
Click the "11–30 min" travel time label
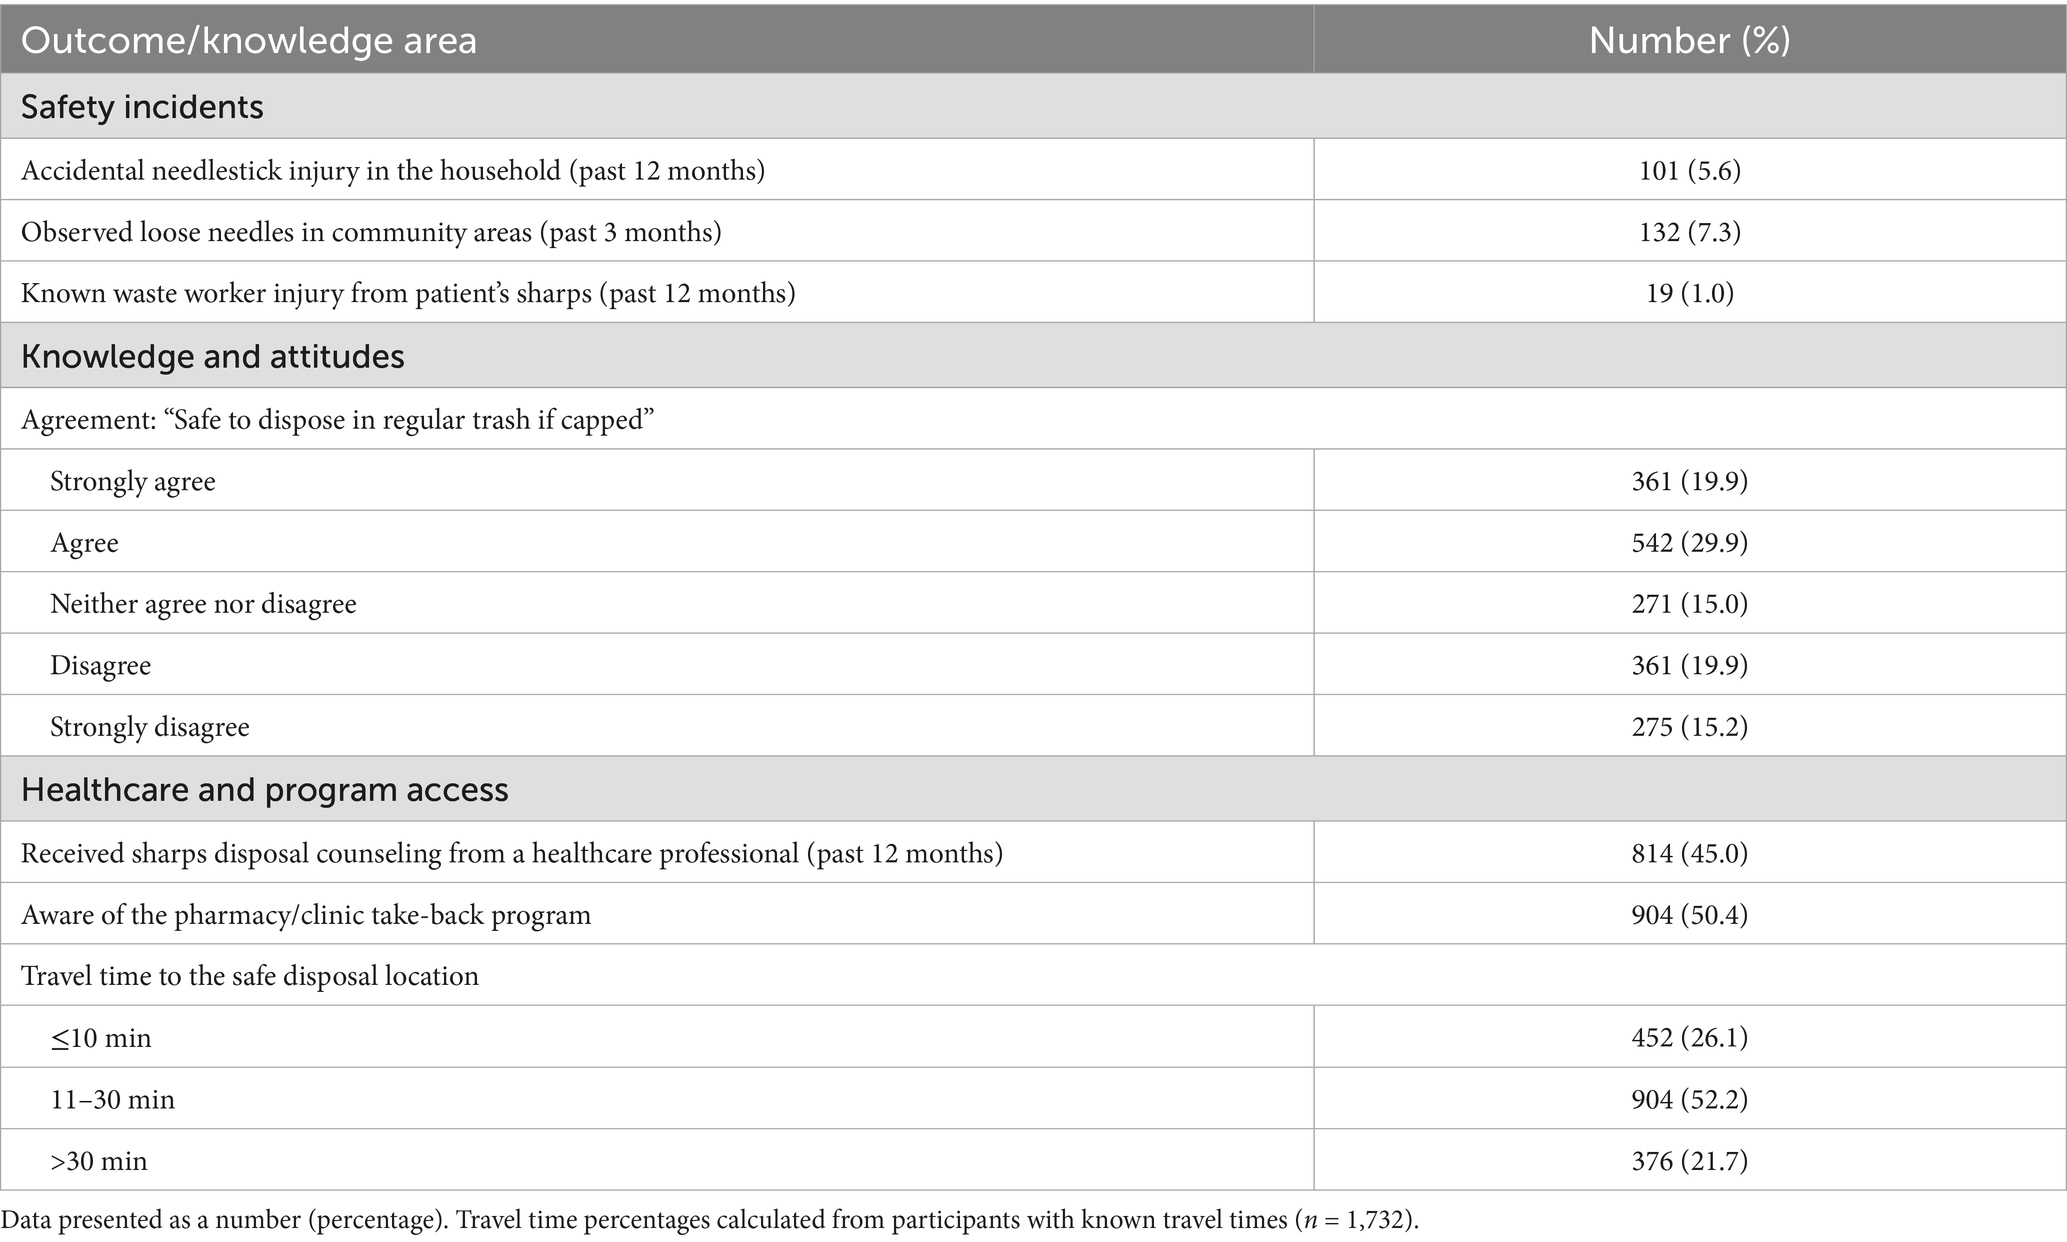coord(112,1100)
